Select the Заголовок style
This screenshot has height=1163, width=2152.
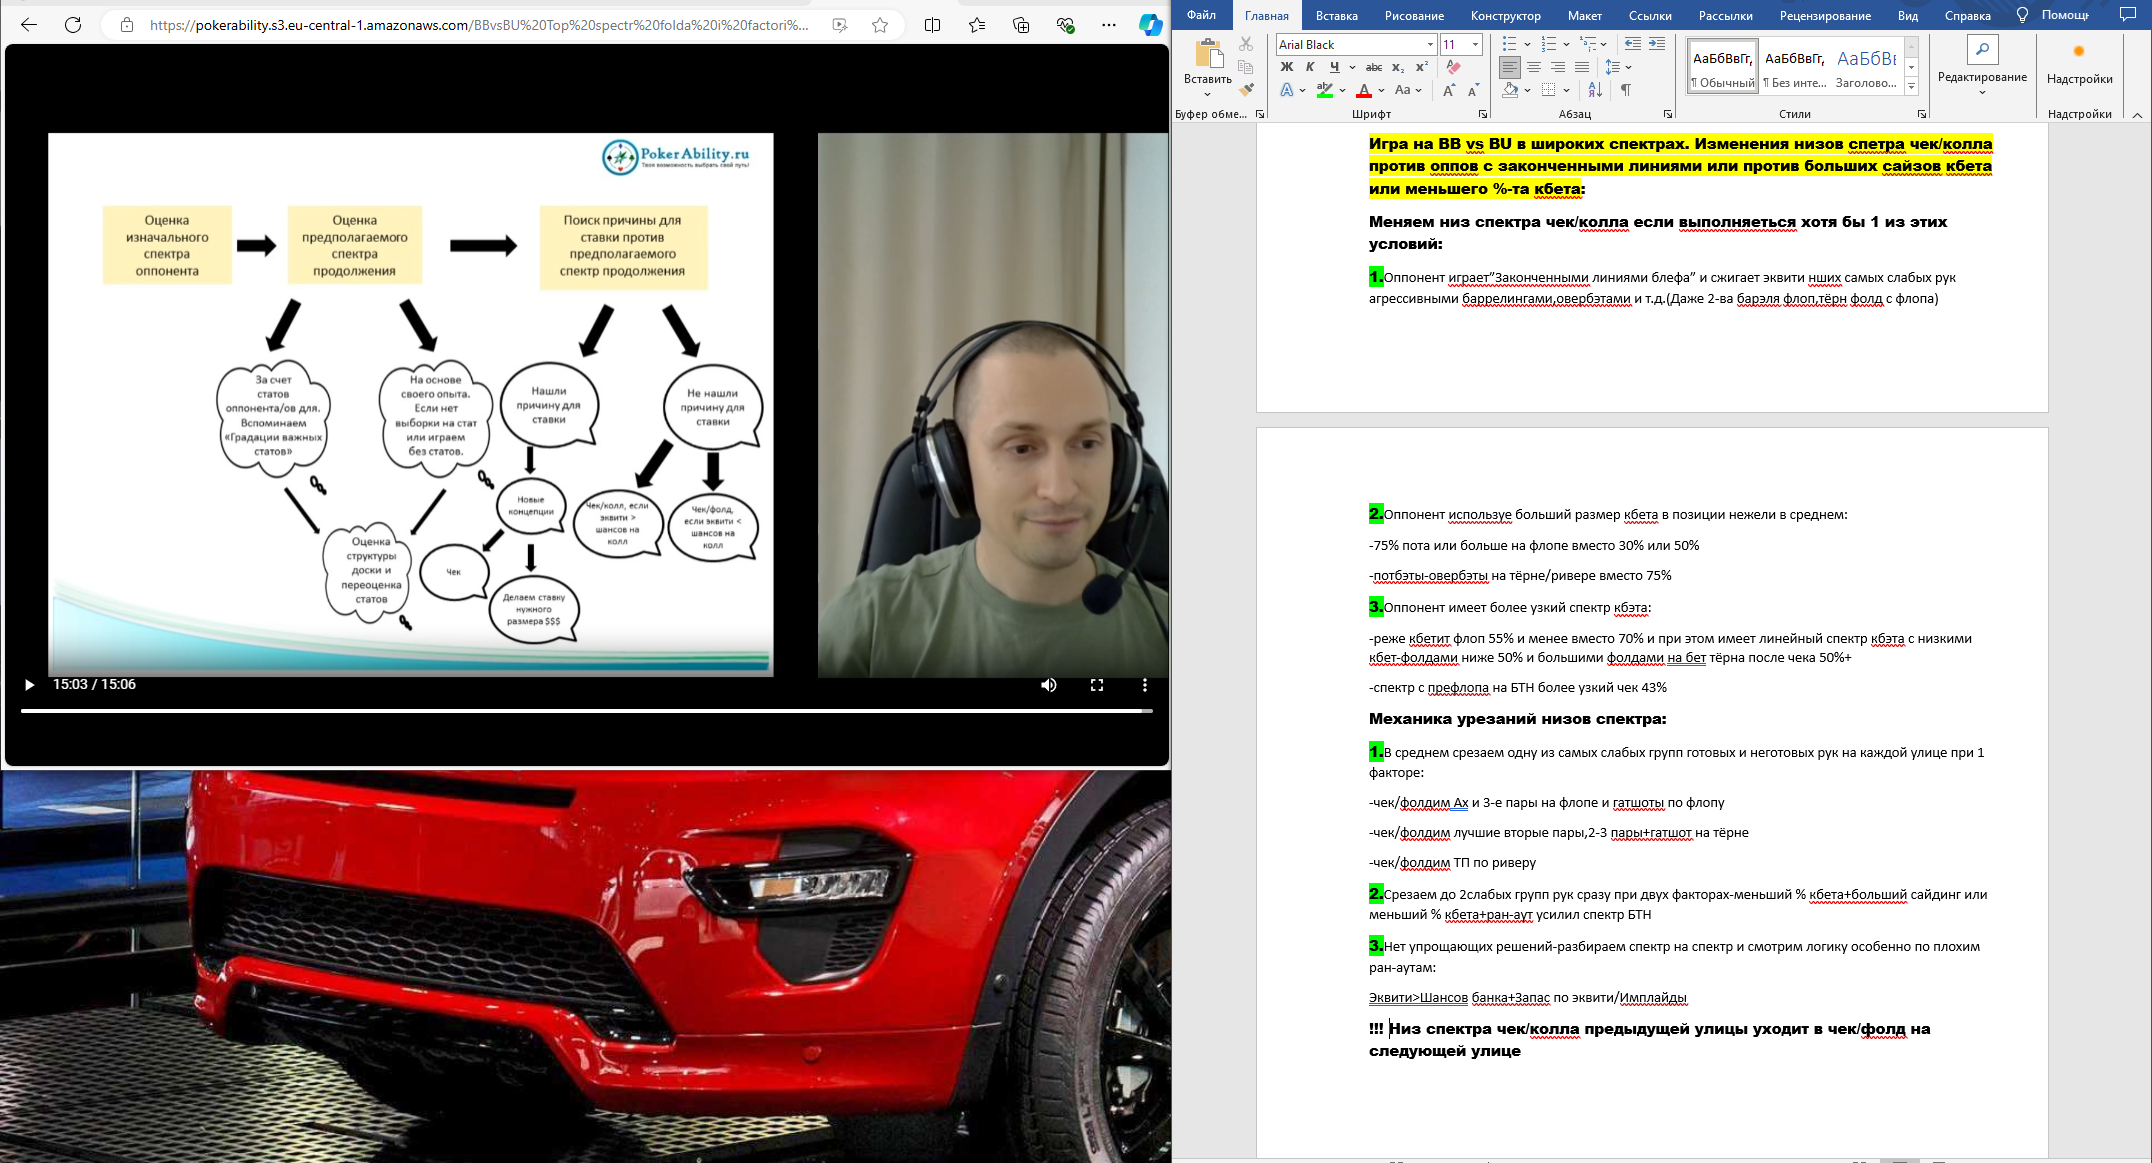click(x=1866, y=66)
